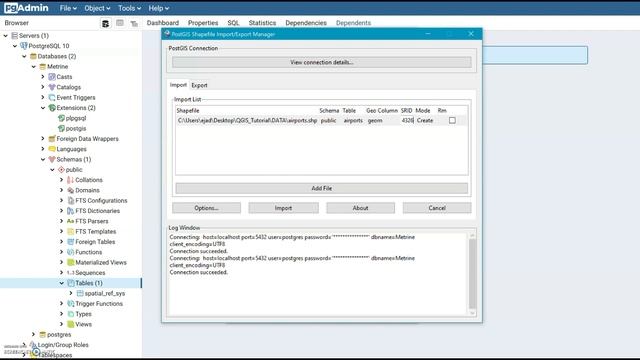640x360 pixels.
Task: Select the Login/Group Roles tree item
Action: coord(63,345)
